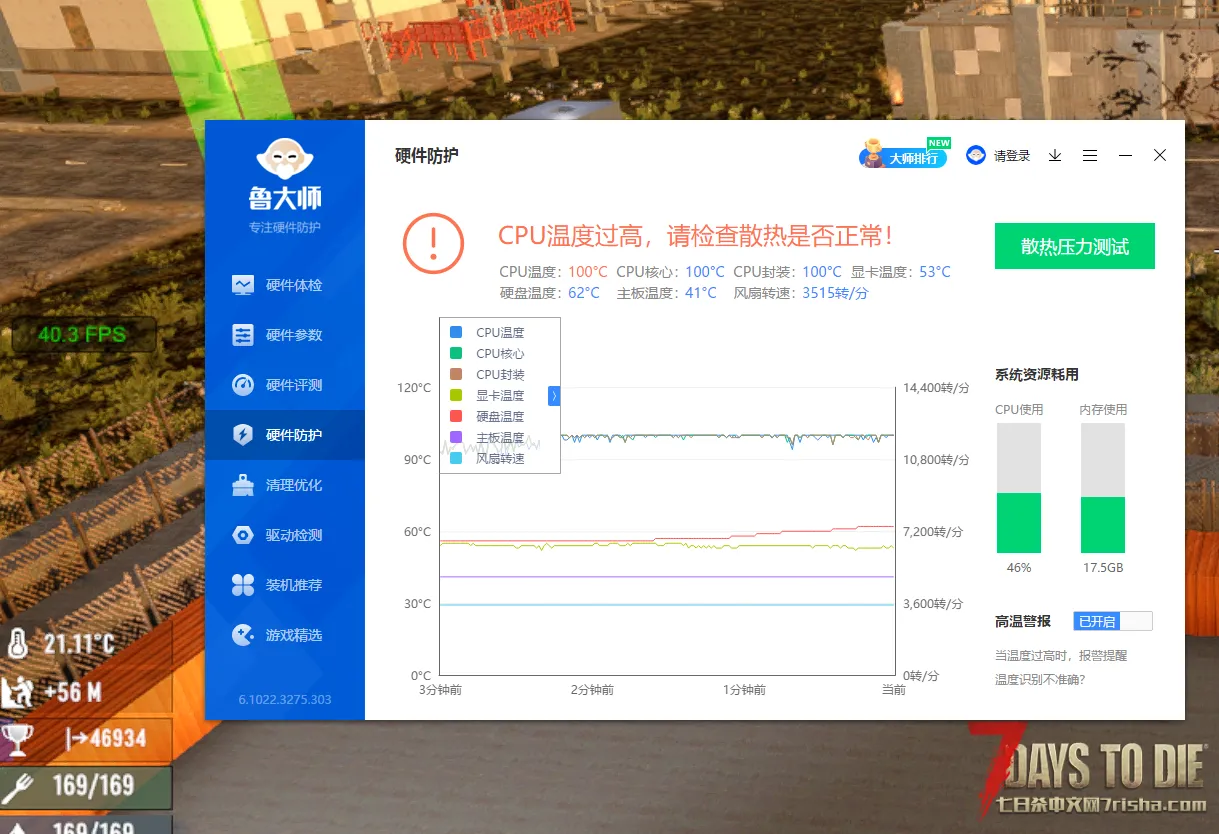Click the 驱动检测 hexagon icon

[243, 535]
